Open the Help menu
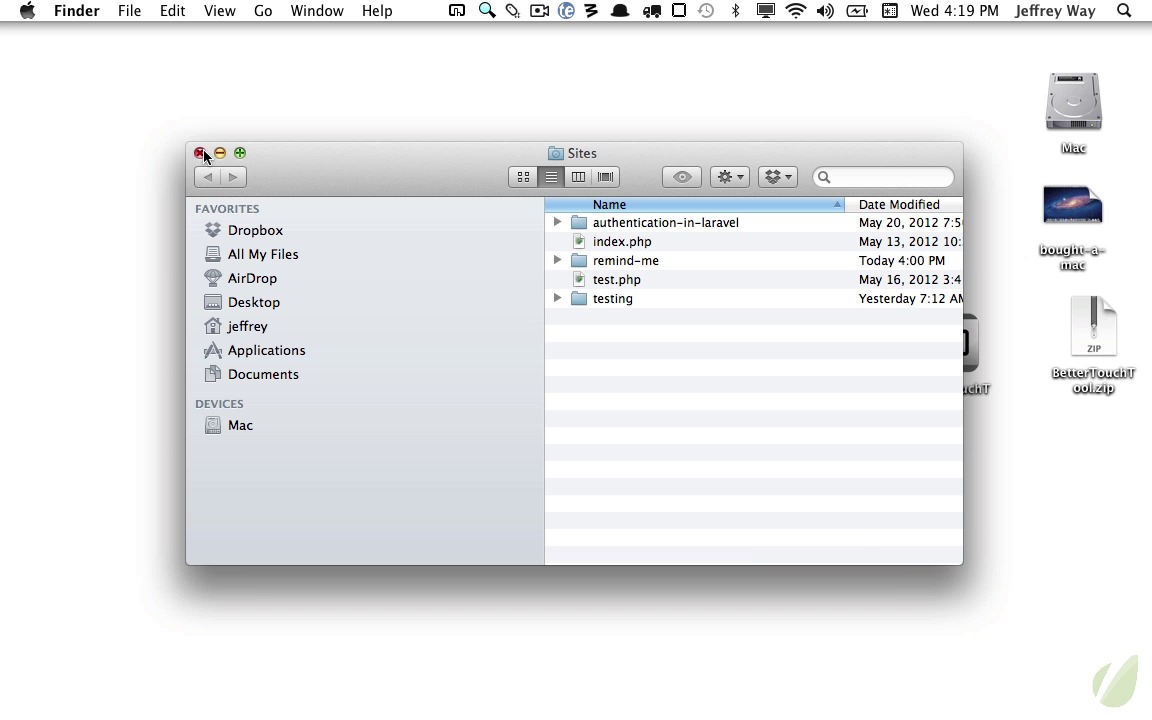 377,11
